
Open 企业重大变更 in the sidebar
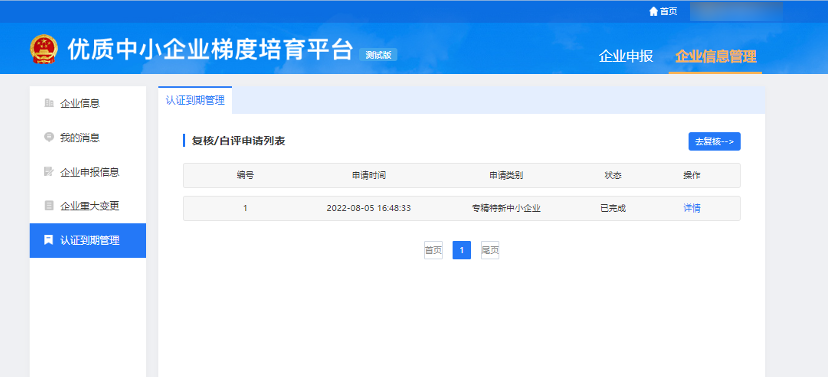[x=88, y=206]
